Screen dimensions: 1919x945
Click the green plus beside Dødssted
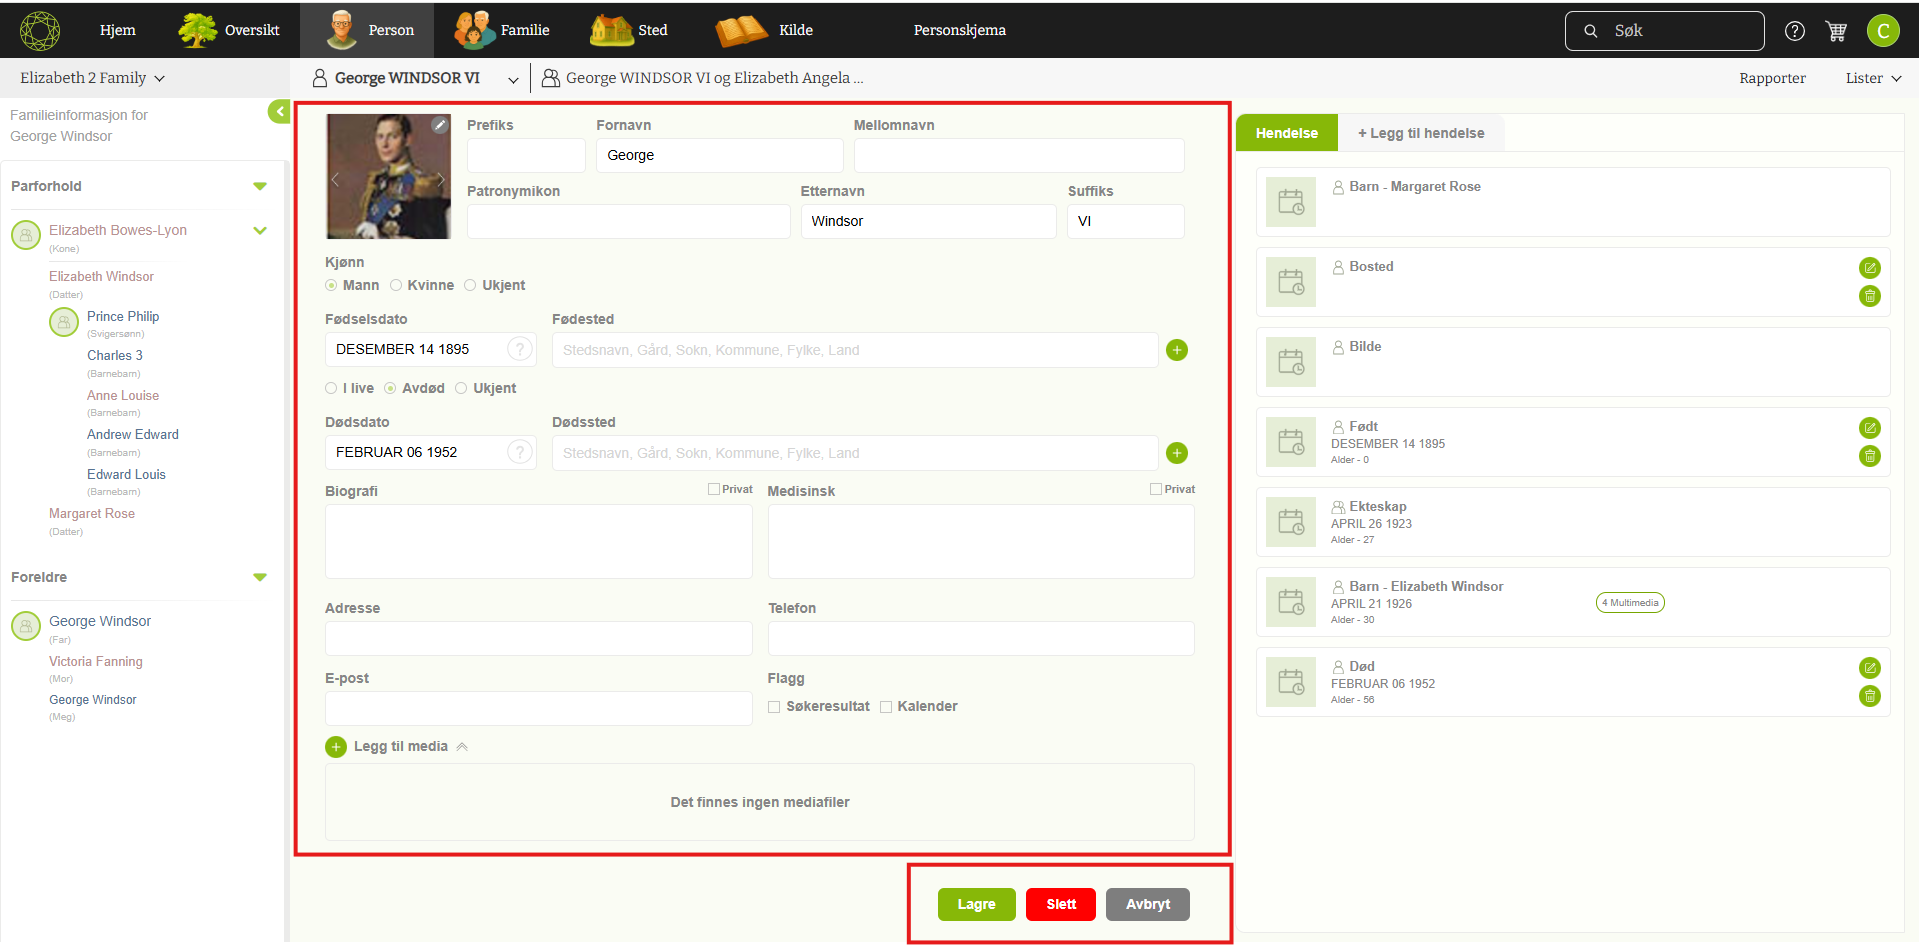1177,453
